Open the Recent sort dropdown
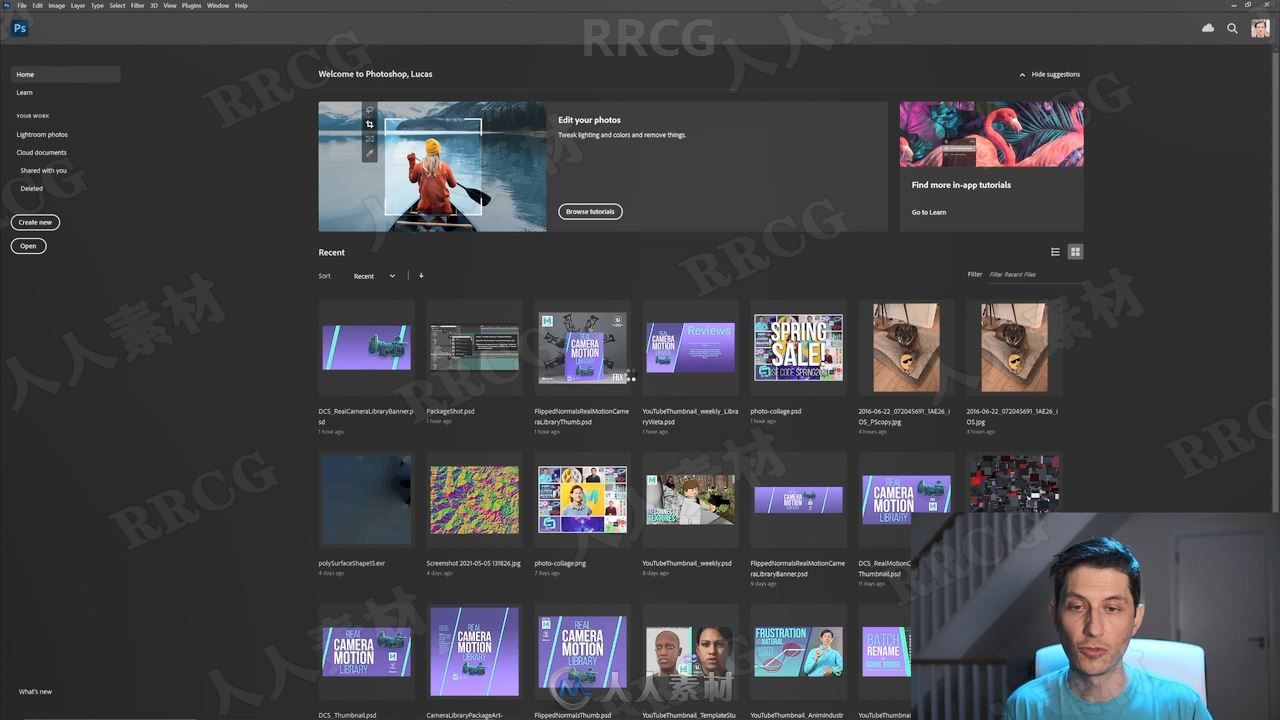The height and width of the screenshot is (720, 1280). coord(374,276)
